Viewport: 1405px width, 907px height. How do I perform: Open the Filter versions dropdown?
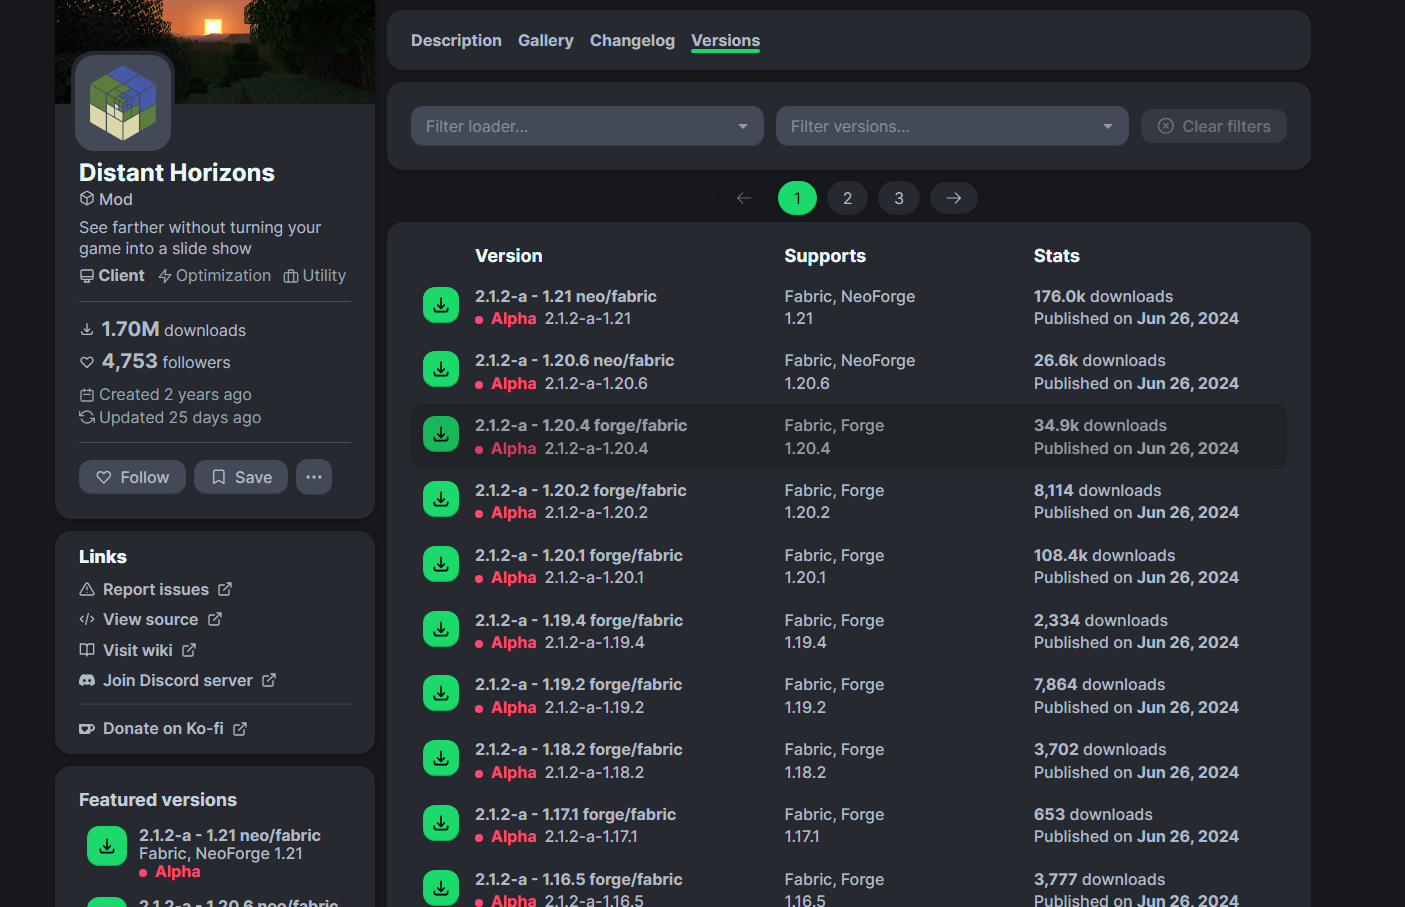952,126
